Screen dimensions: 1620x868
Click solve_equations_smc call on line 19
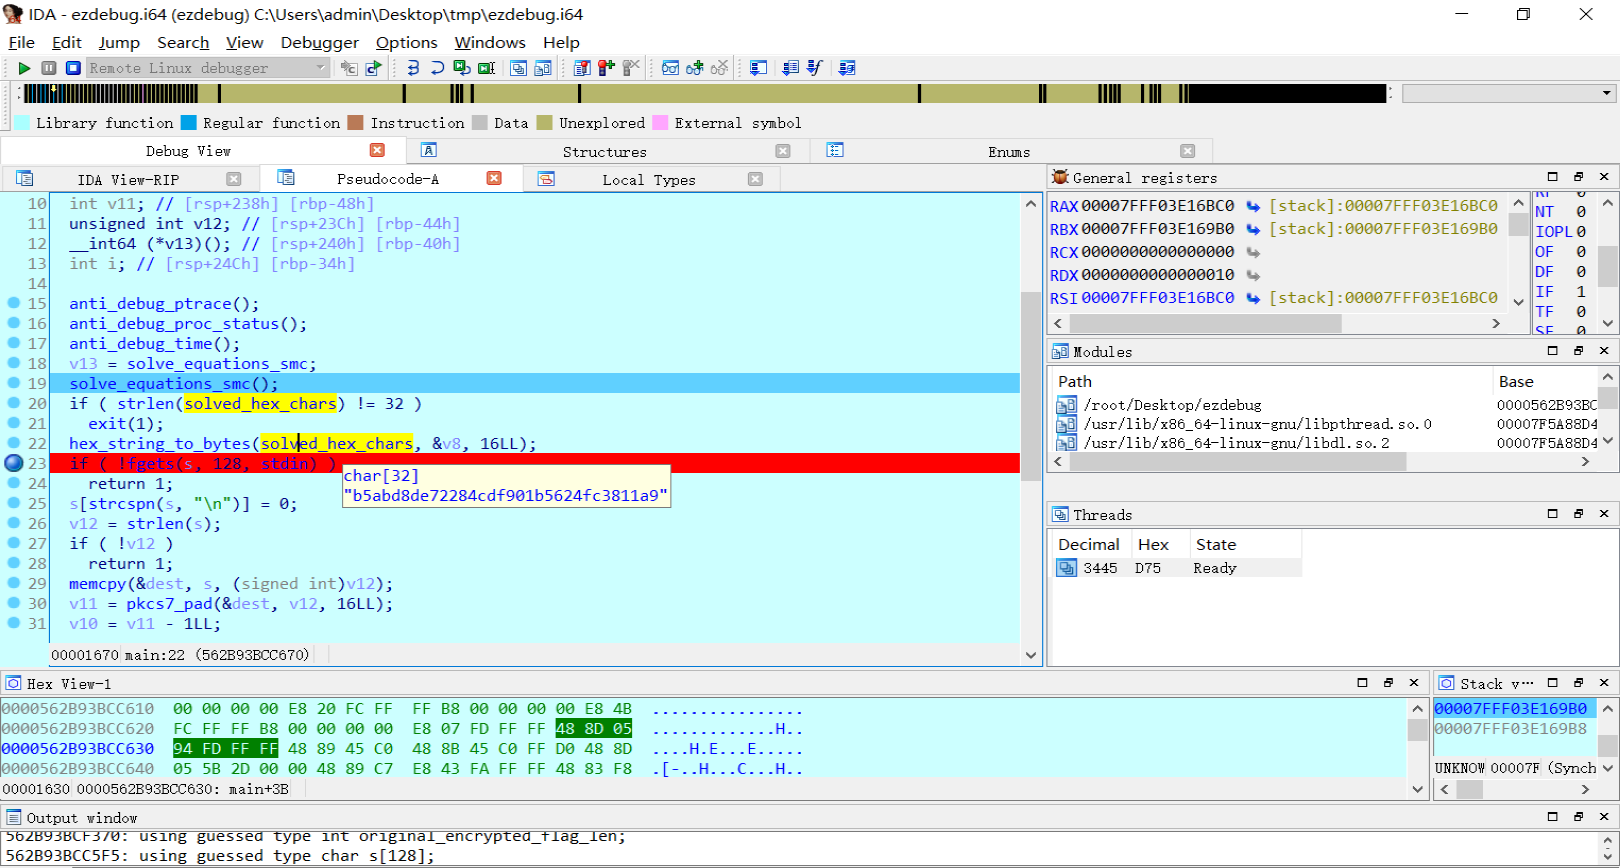coord(174,384)
